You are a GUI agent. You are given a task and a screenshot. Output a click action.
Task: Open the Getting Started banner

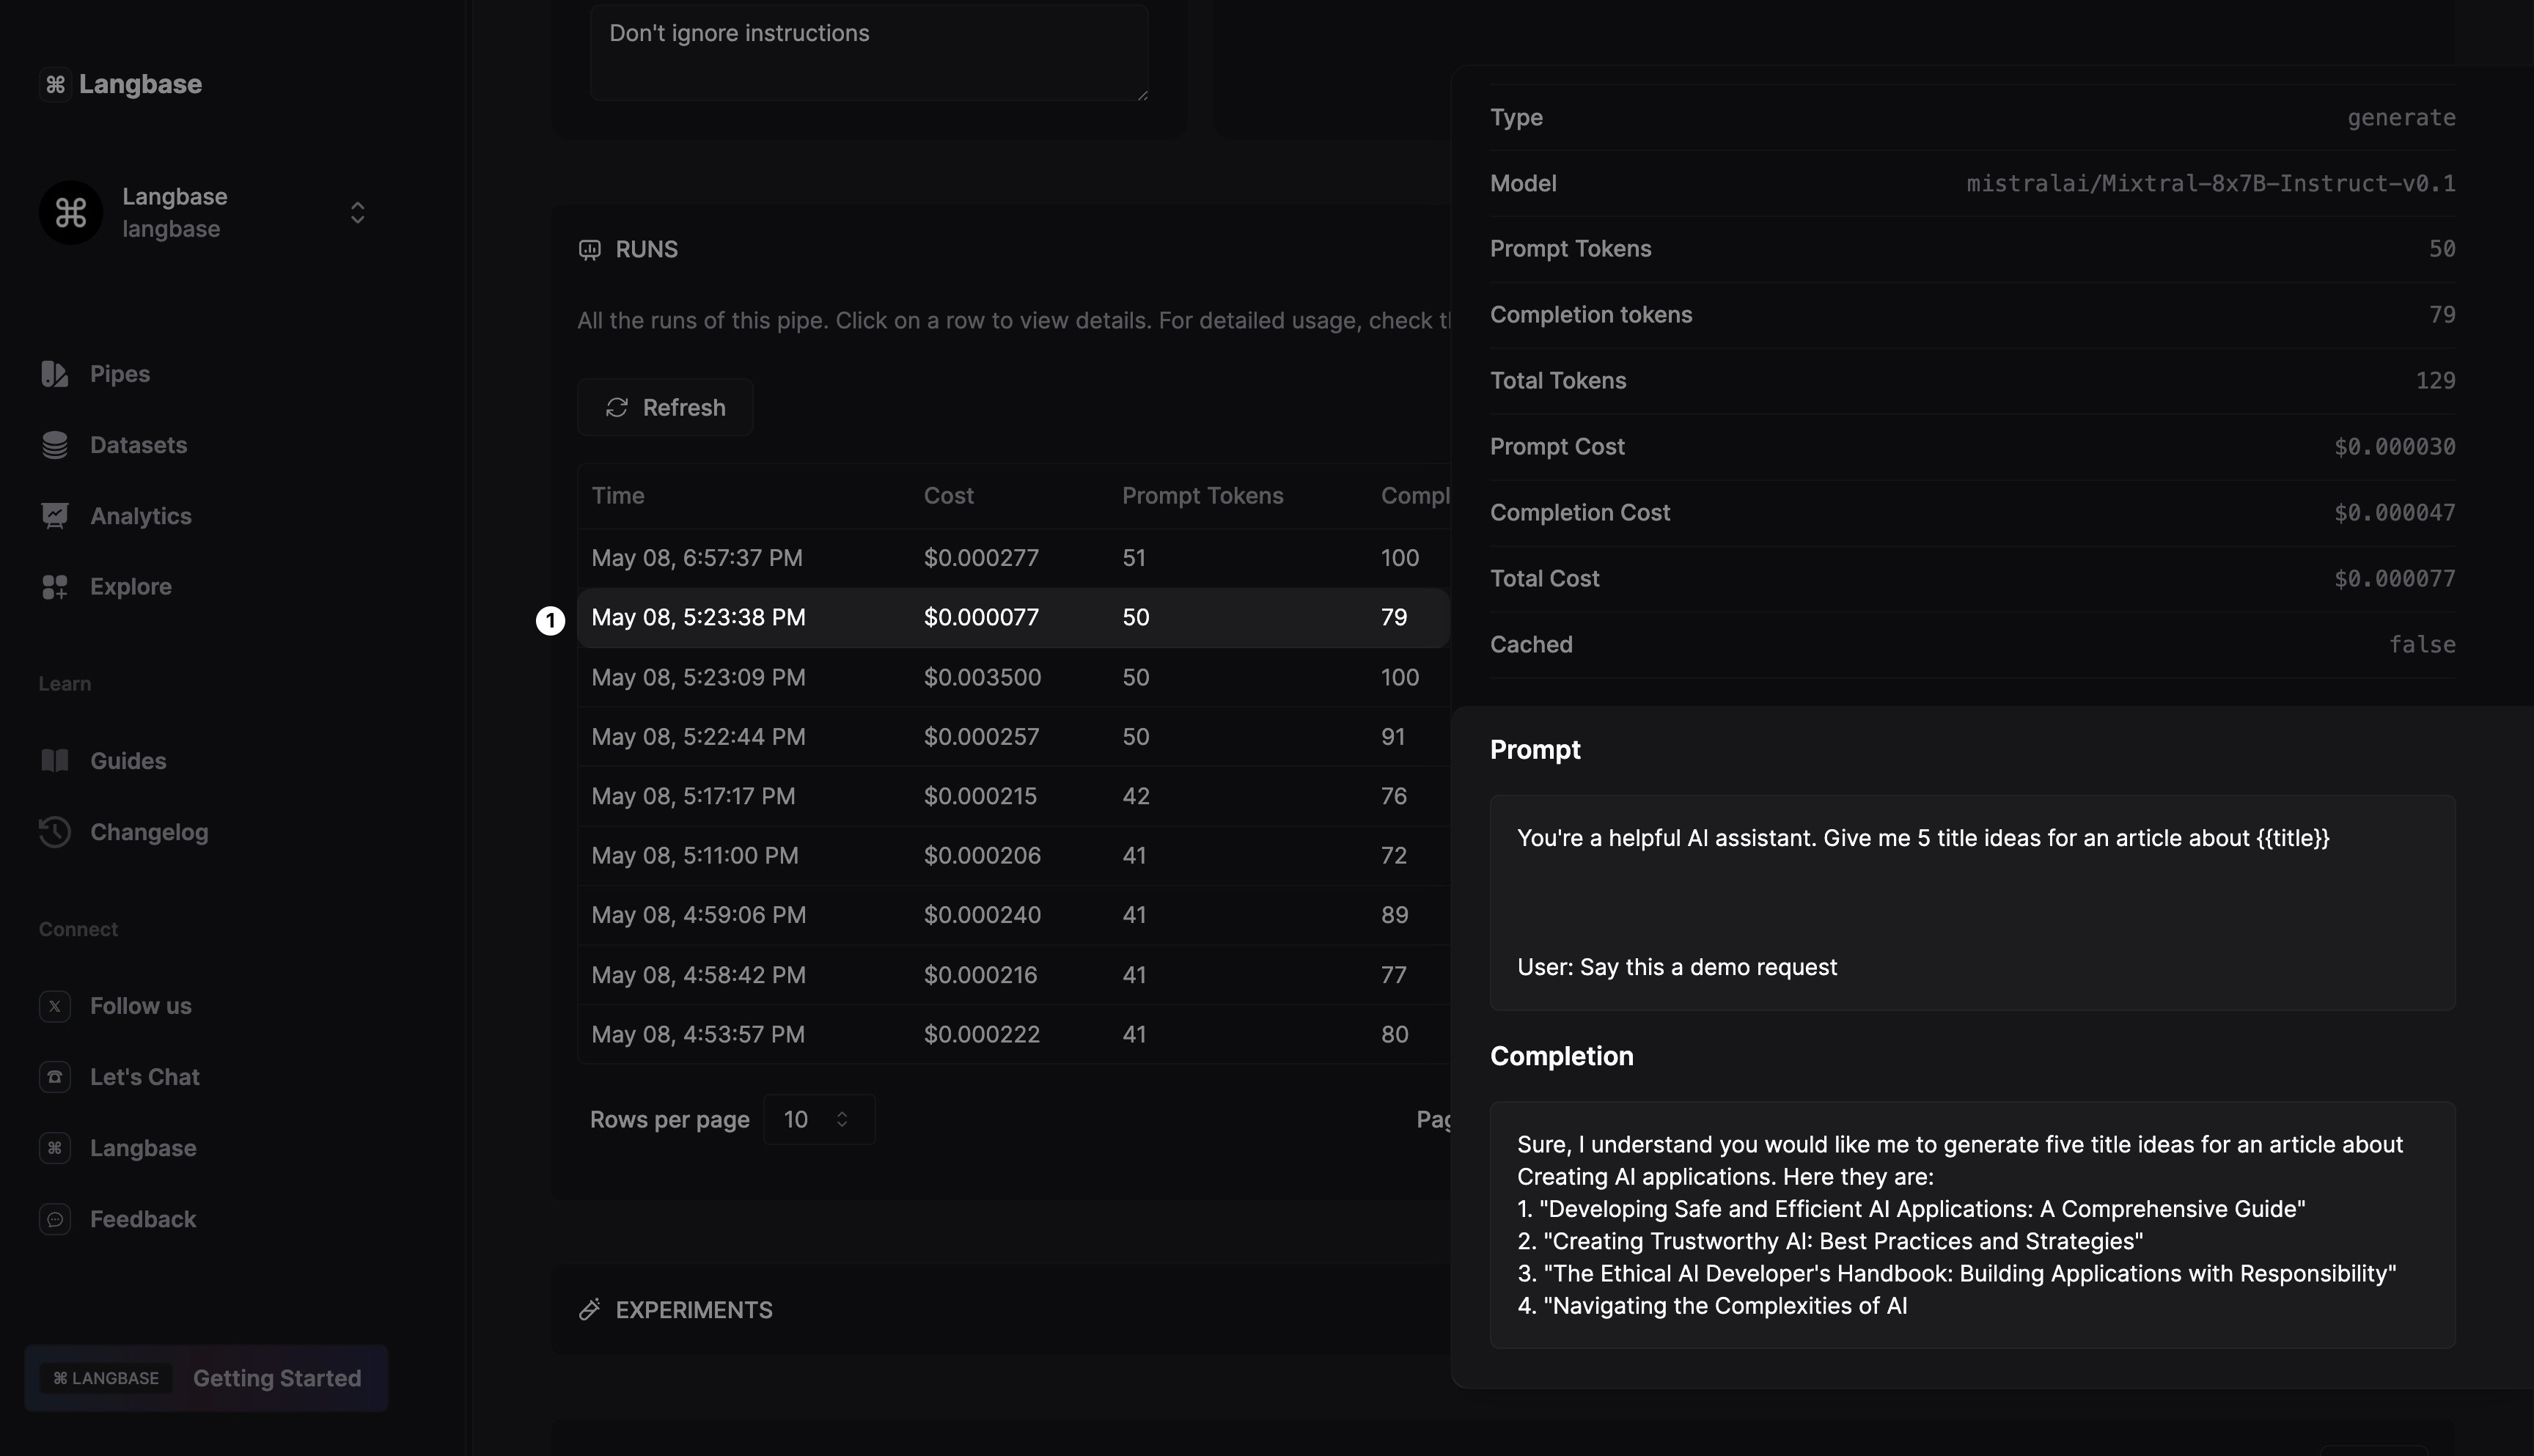click(206, 1378)
